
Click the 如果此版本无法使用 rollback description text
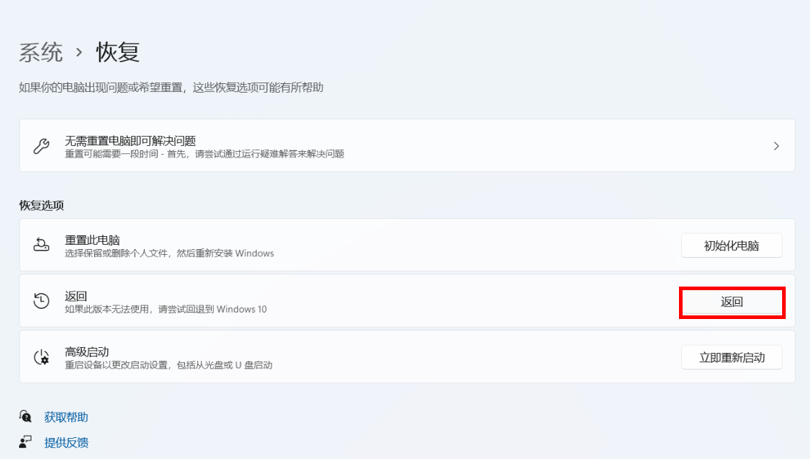(x=166, y=309)
